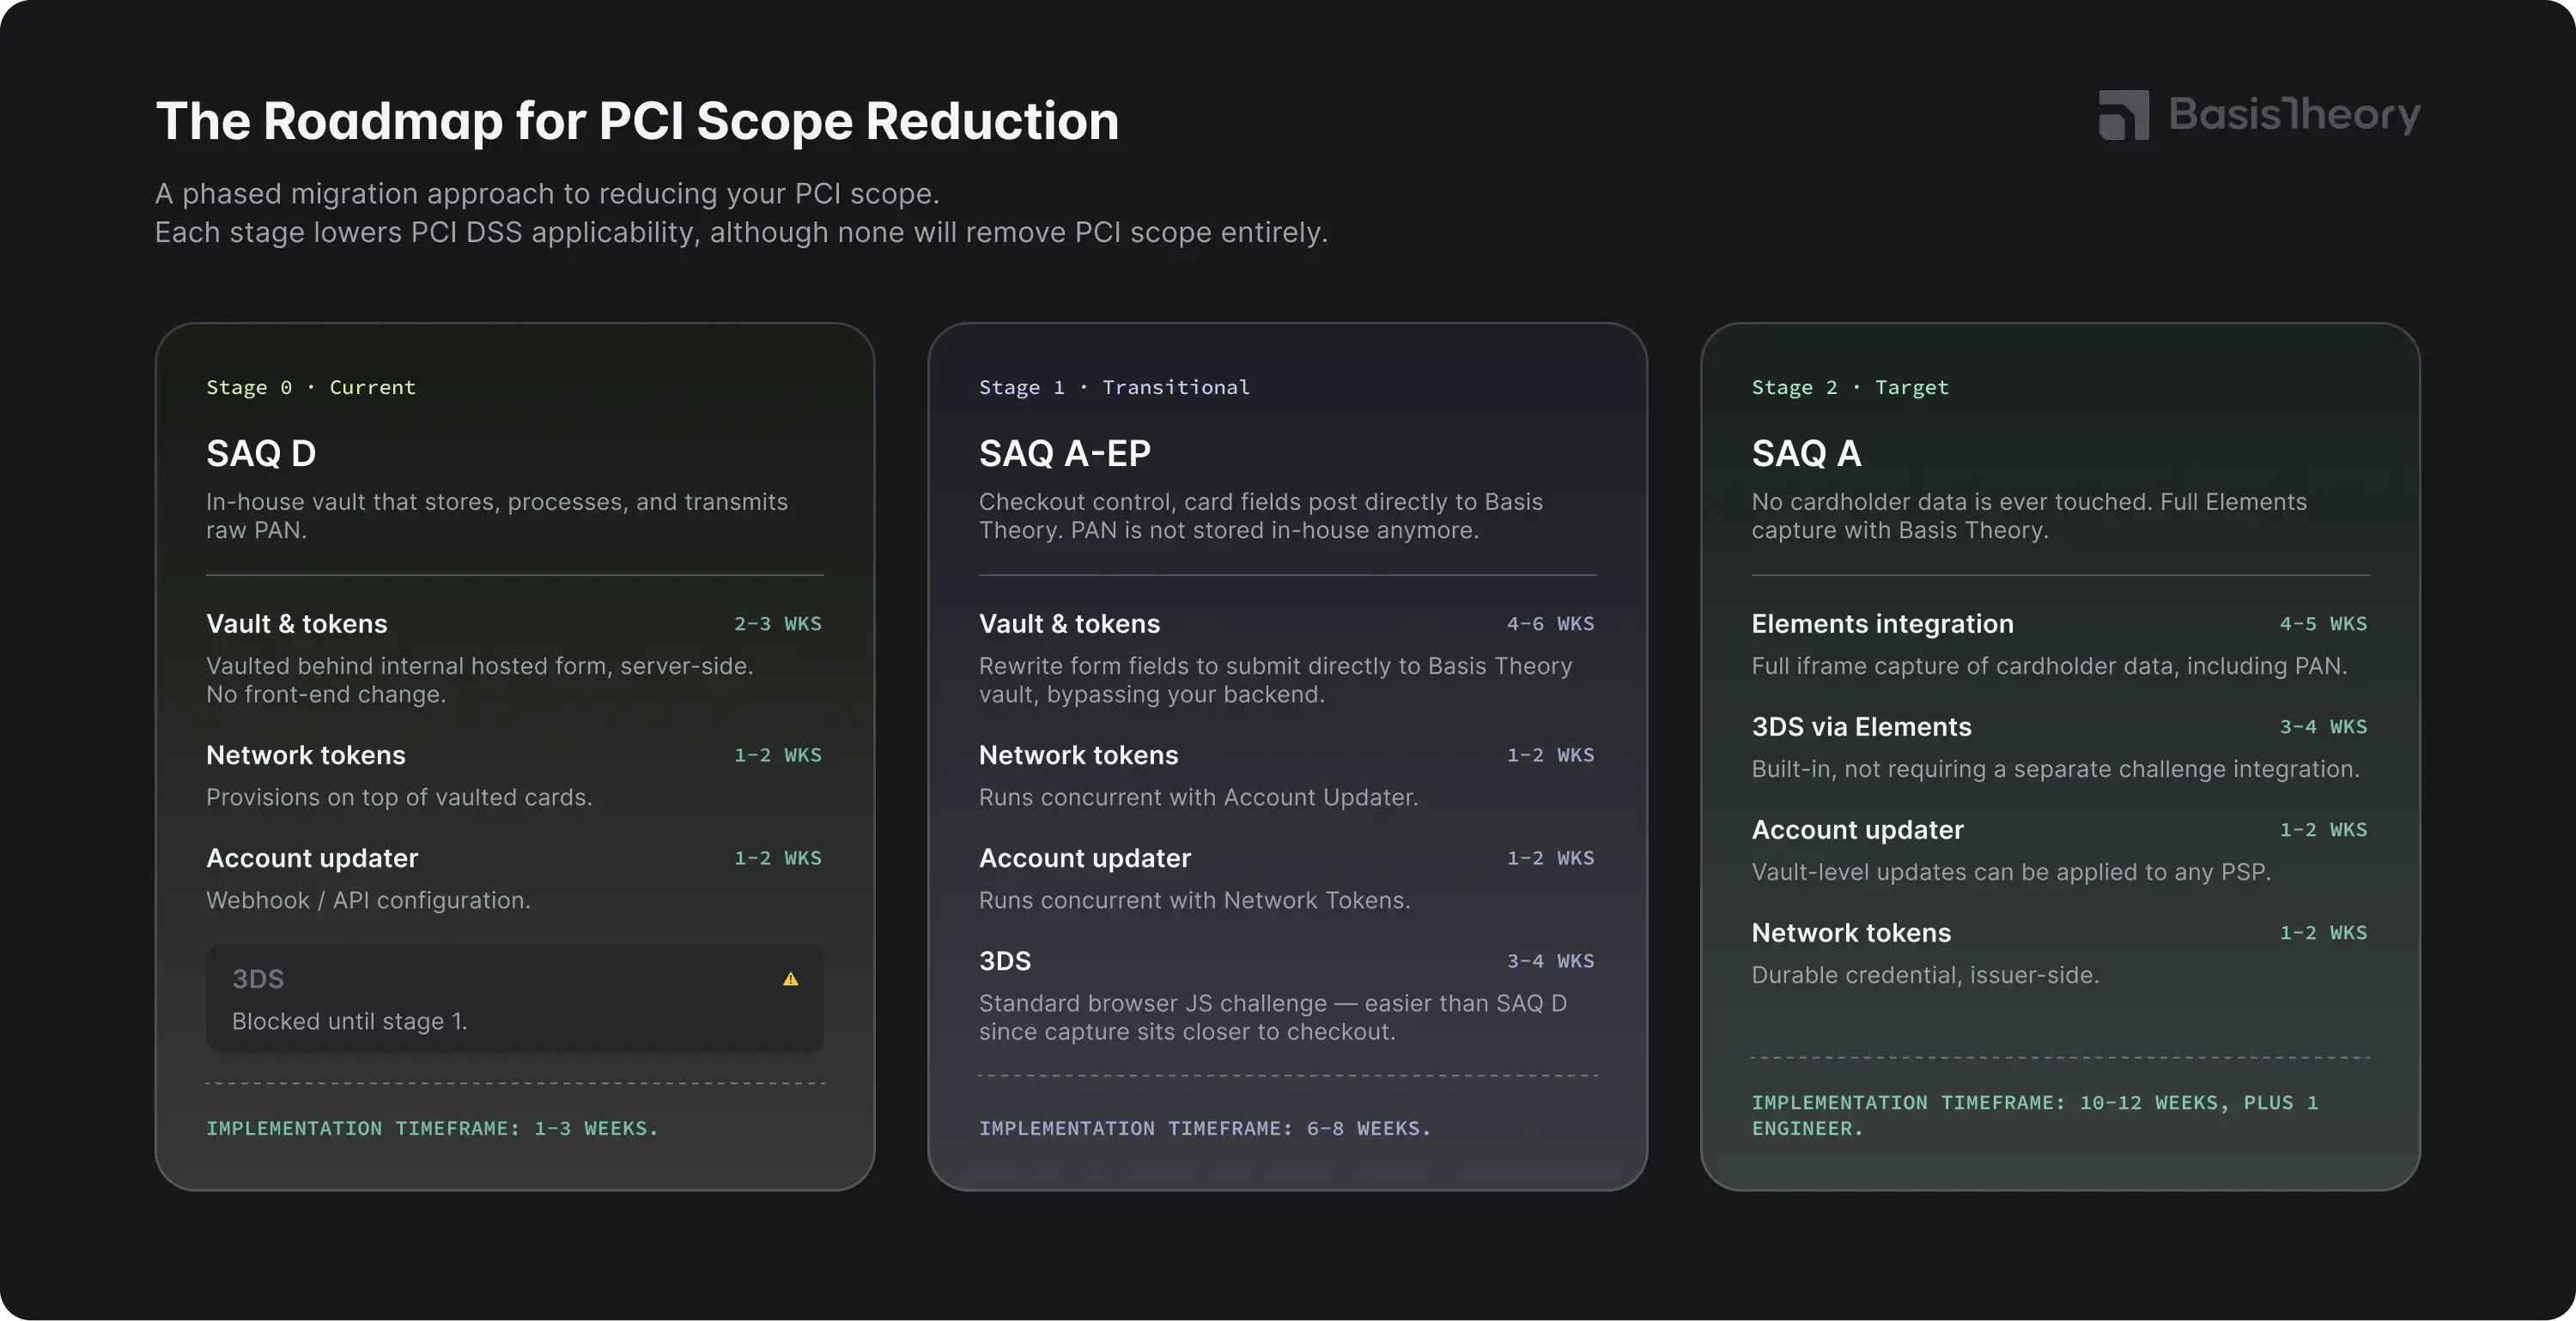Click 'Webhook / API configuration.' text
The width and height of the screenshot is (2576, 1321).
click(x=368, y=900)
